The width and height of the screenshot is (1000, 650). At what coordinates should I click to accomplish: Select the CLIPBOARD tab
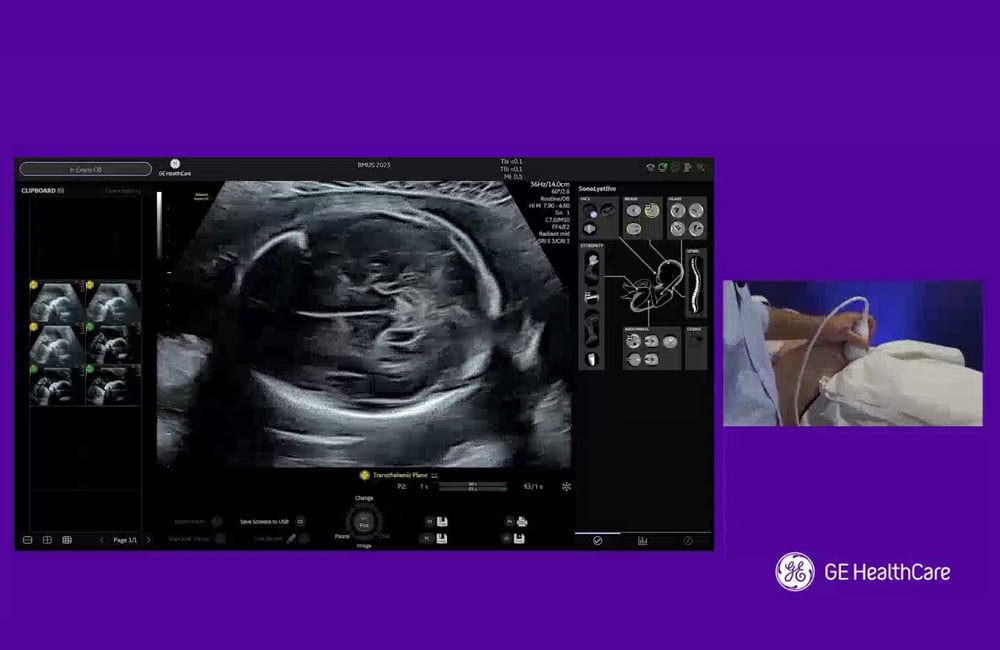(x=43, y=191)
